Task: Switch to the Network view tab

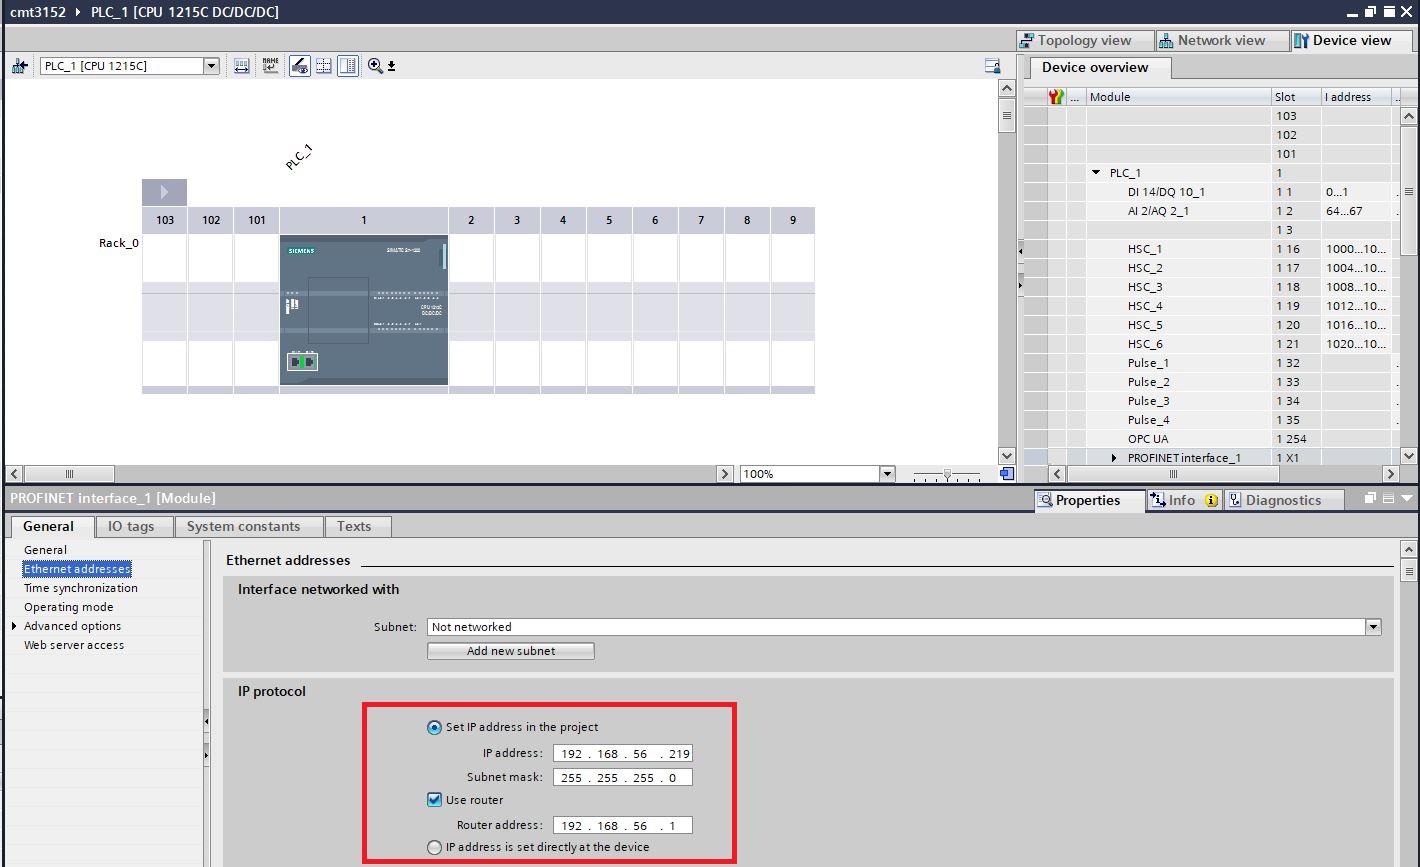Action: 1211,40
